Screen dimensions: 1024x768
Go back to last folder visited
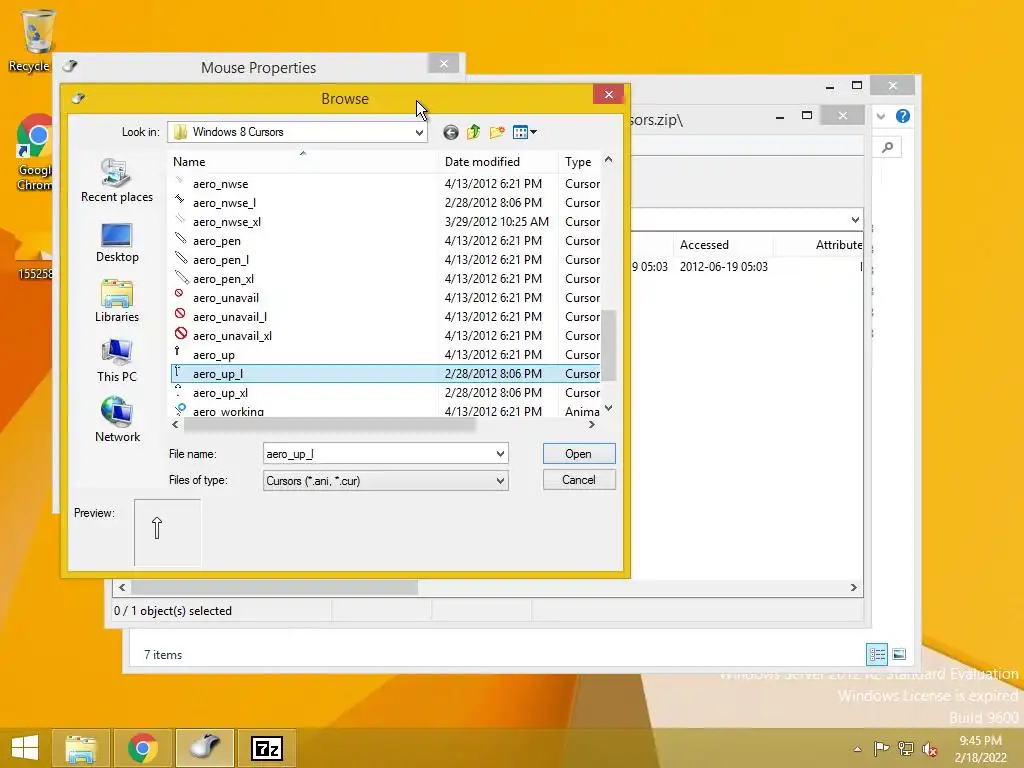(x=451, y=133)
